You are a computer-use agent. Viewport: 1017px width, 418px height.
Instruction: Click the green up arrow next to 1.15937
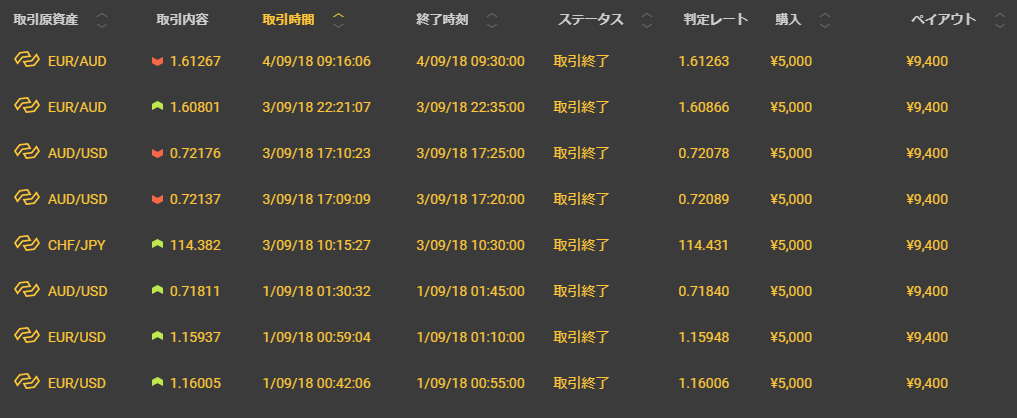tap(157, 336)
